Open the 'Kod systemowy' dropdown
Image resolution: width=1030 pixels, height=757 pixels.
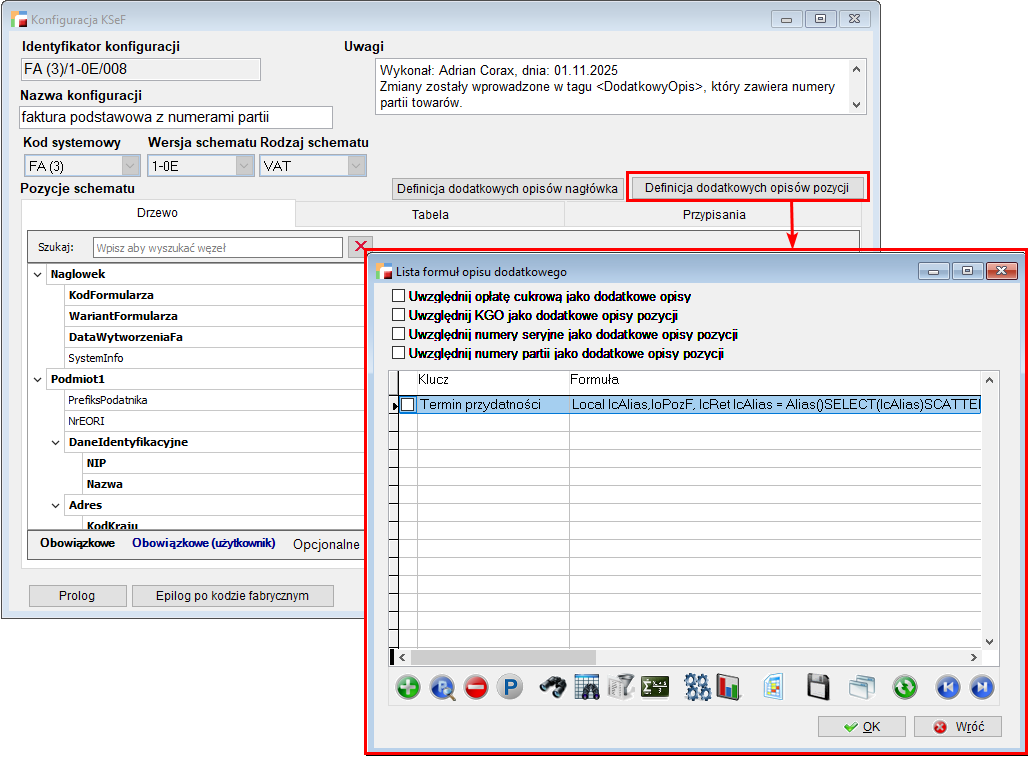click(130, 166)
